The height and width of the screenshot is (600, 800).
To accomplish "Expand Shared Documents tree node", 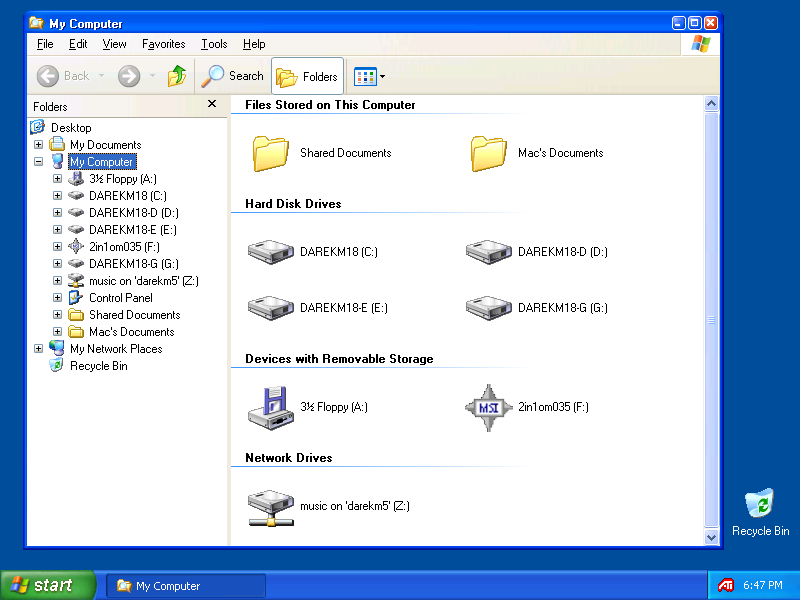I will 57,314.
